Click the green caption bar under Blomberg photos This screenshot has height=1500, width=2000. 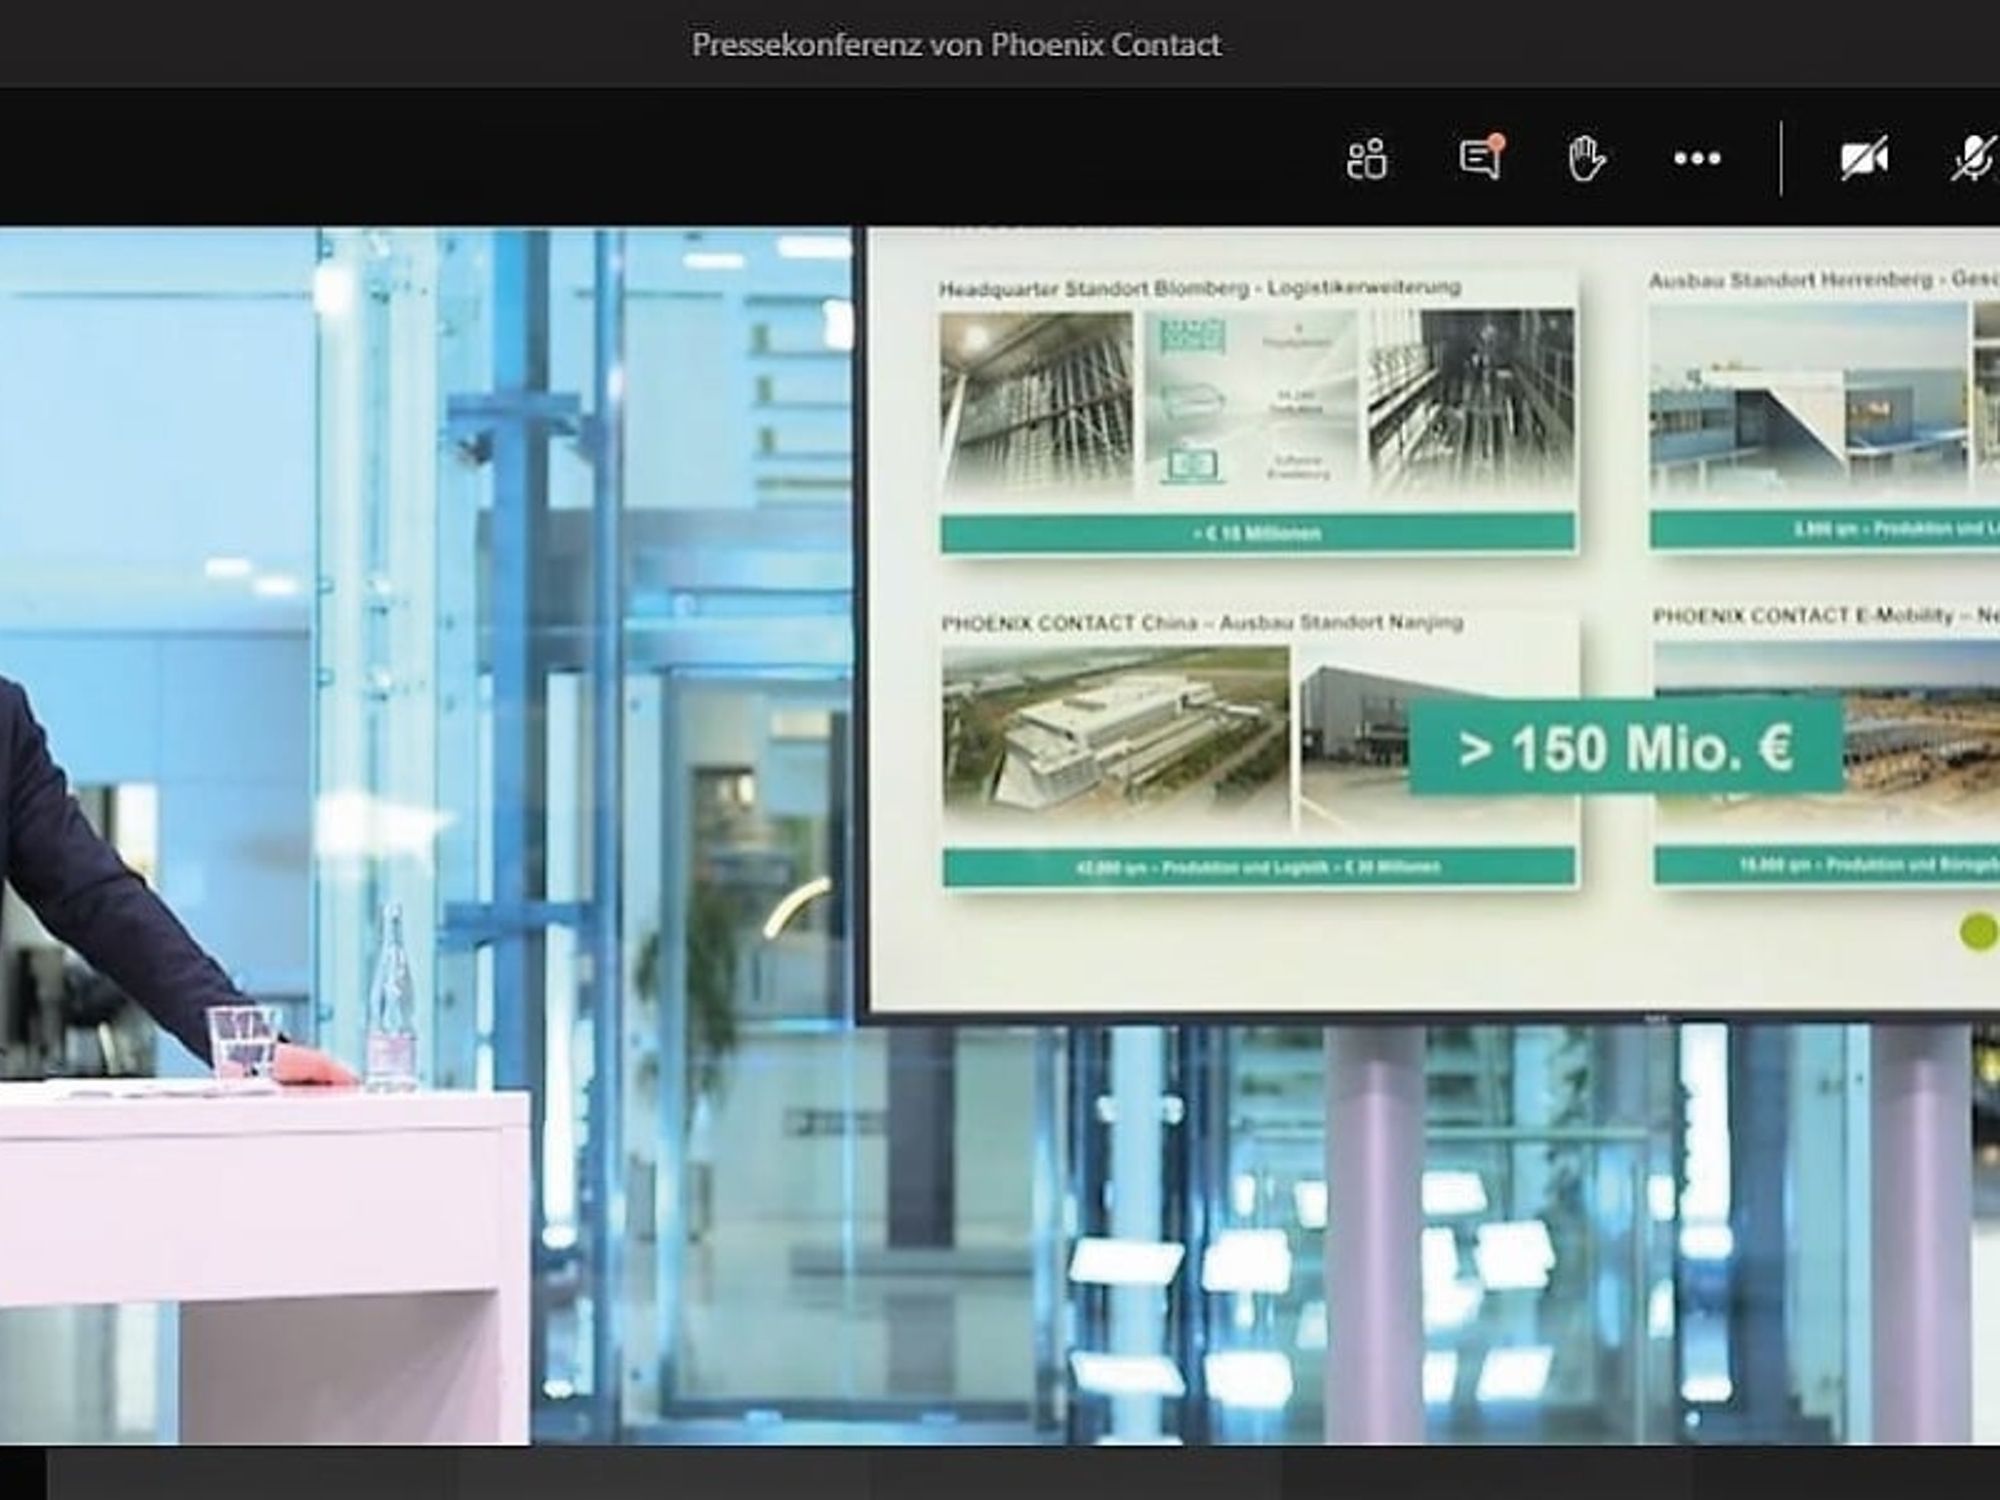(1258, 533)
